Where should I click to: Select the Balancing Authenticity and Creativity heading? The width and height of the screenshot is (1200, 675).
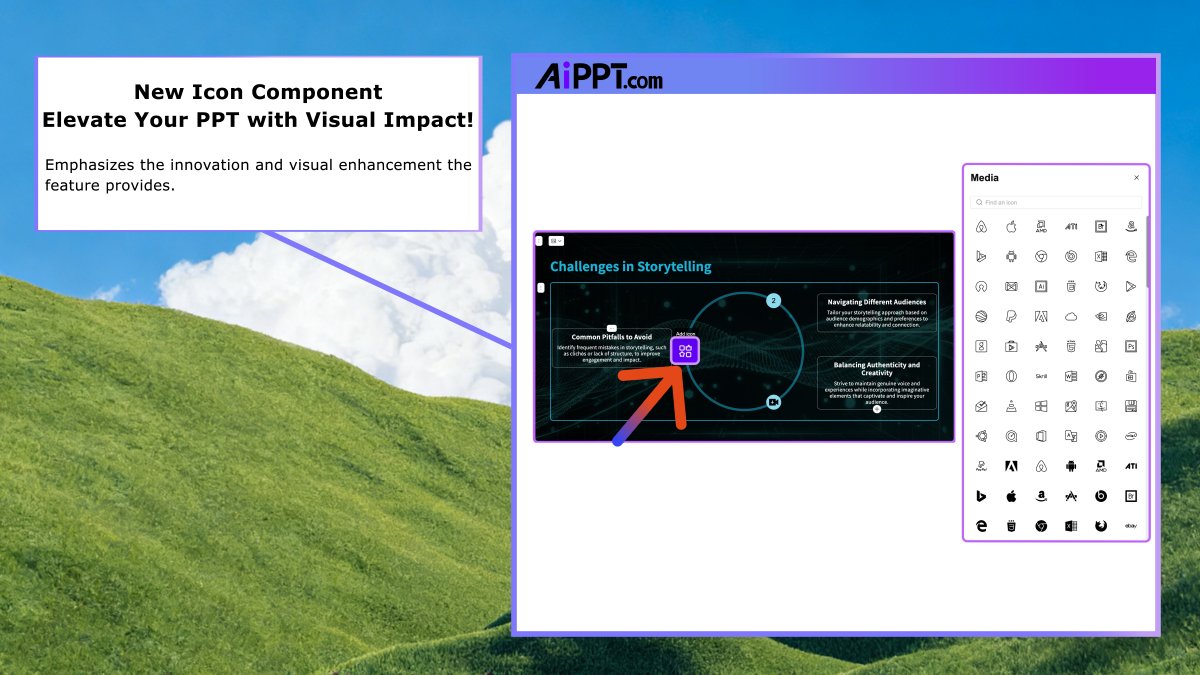click(877, 369)
